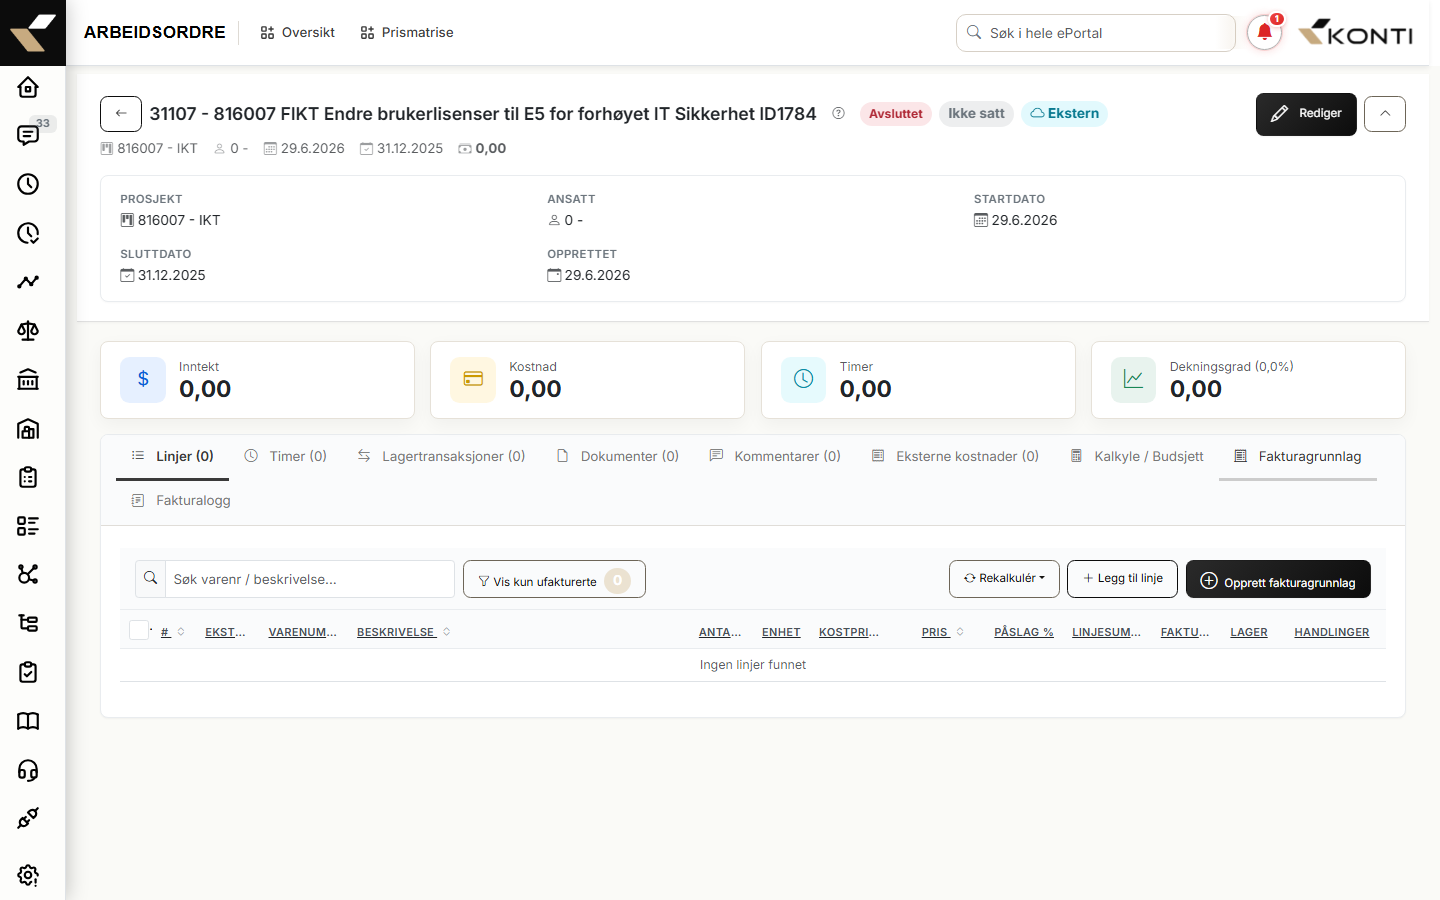Click the Kostnad card icon
Screen dimensions: 1440x900
tap(473, 379)
